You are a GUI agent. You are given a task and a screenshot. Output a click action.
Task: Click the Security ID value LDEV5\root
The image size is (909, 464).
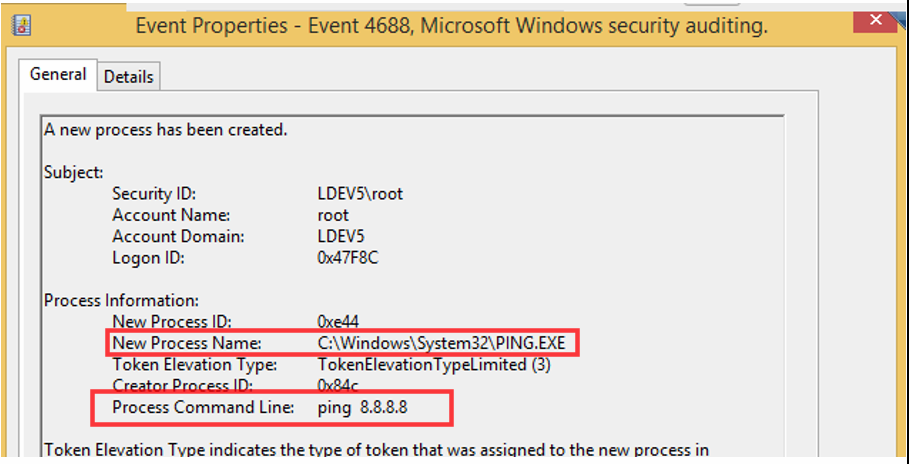pyautogui.click(x=359, y=193)
